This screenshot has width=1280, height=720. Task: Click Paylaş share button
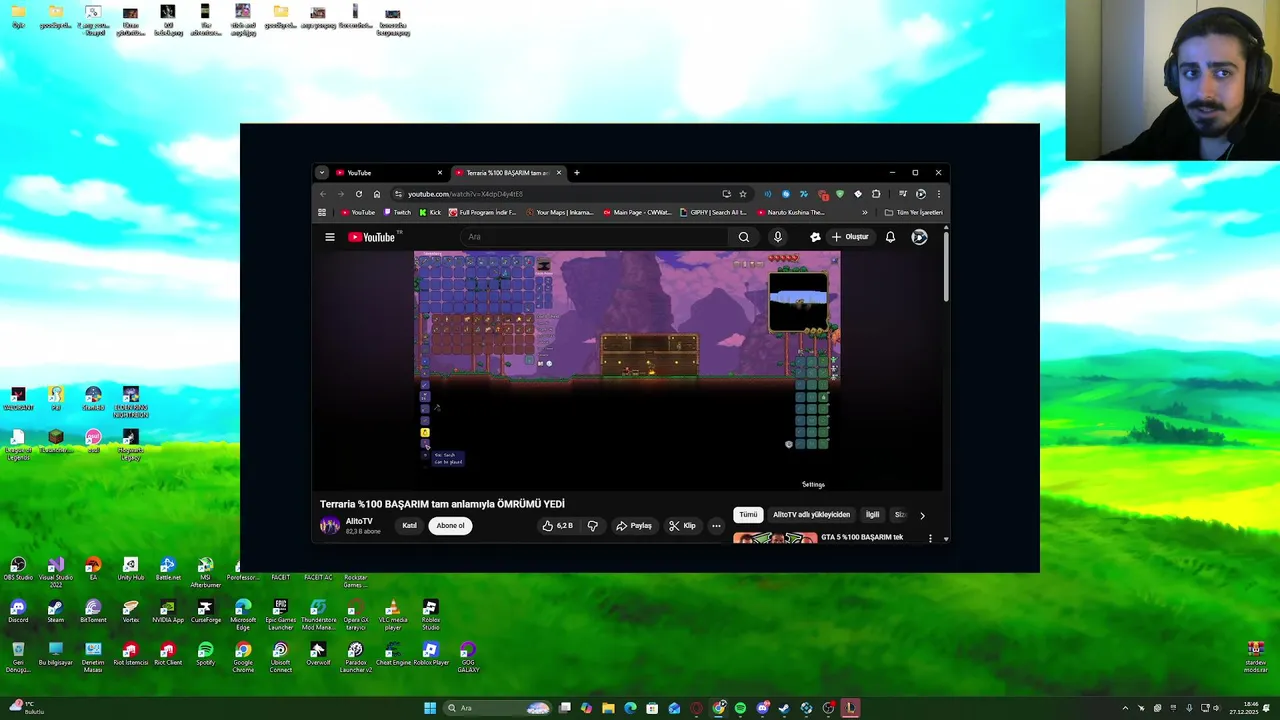633,525
